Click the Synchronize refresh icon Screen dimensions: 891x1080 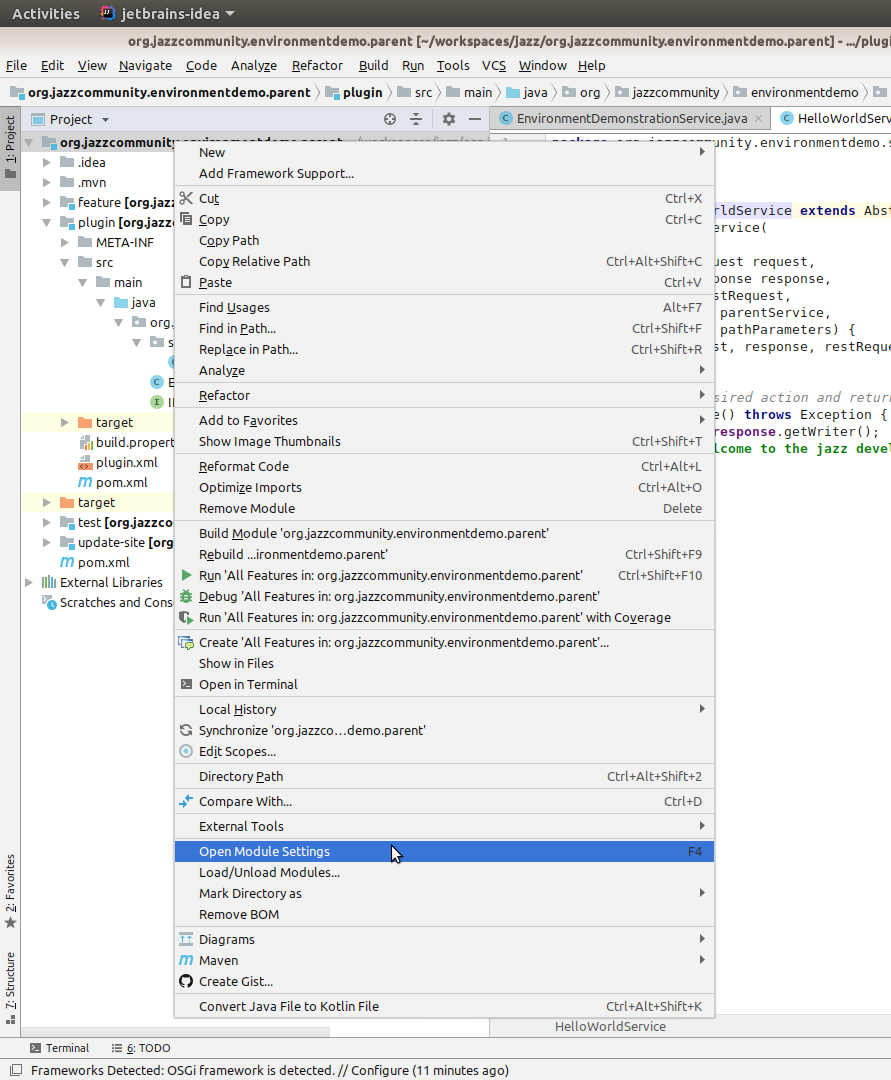(186, 730)
